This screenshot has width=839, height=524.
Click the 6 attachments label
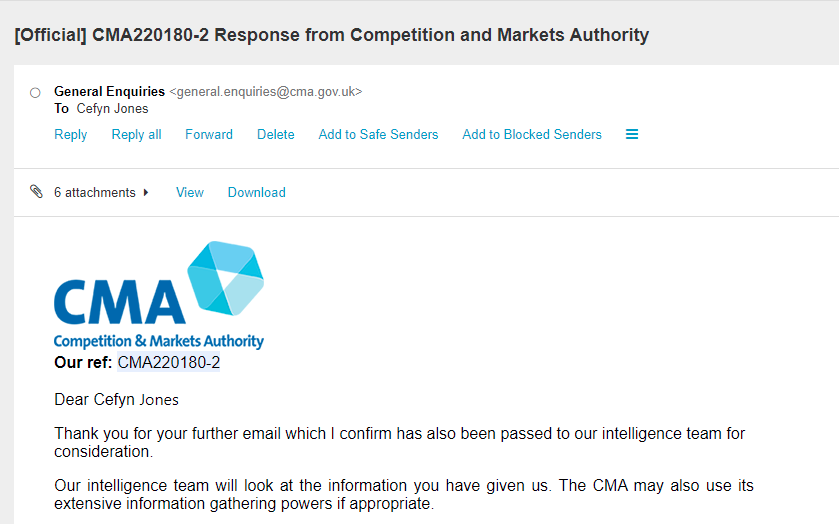95,192
